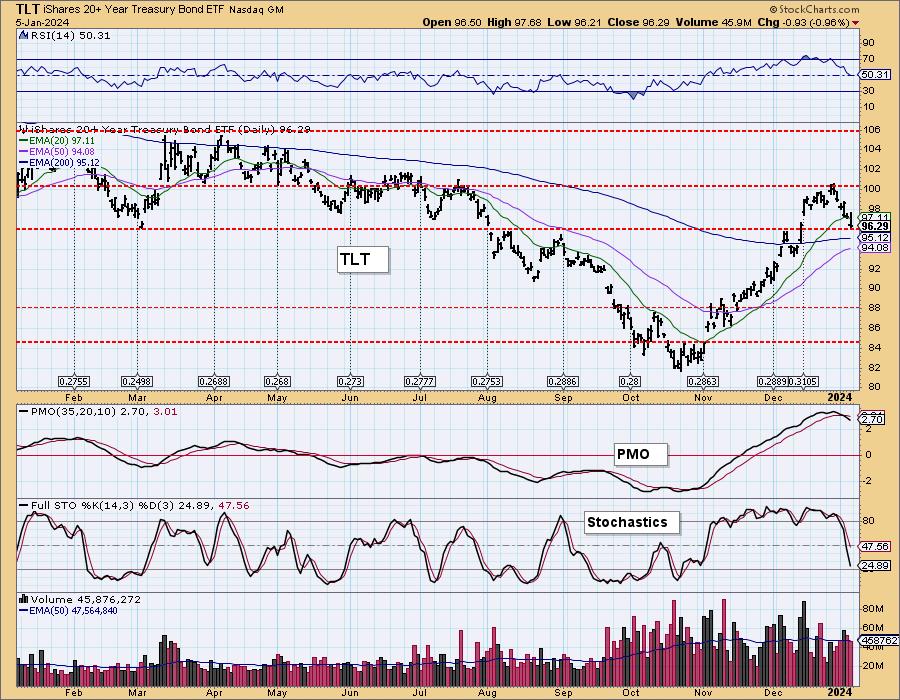Click the 0.2863 ratio label
The height and width of the screenshot is (700, 900).
pyautogui.click(x=703, y=382)
